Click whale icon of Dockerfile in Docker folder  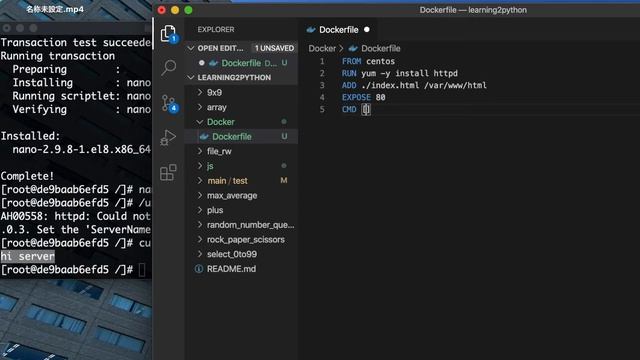point(204,137)
